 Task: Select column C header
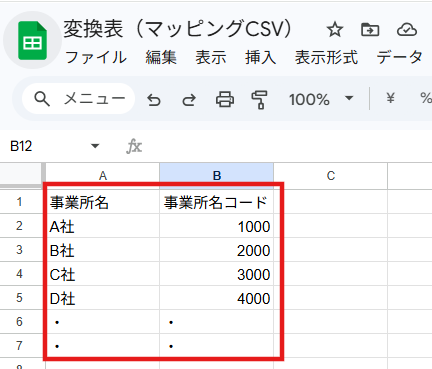click(331, 176)
